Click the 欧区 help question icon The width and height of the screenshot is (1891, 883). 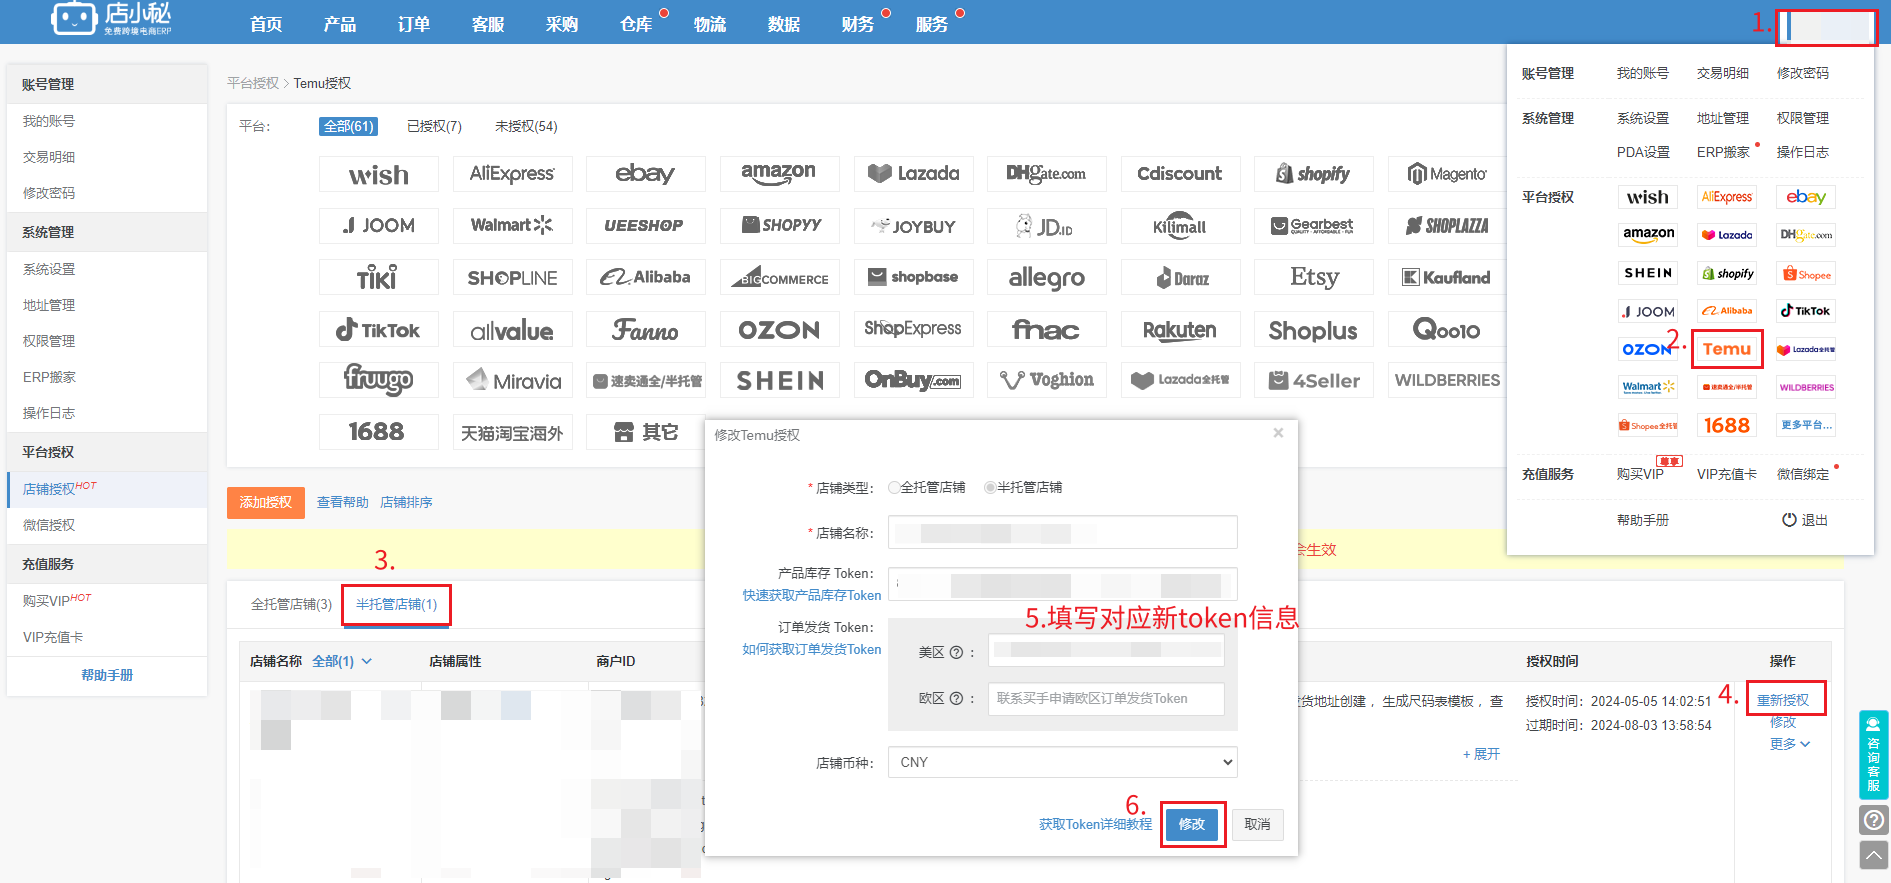coord(956,698)
